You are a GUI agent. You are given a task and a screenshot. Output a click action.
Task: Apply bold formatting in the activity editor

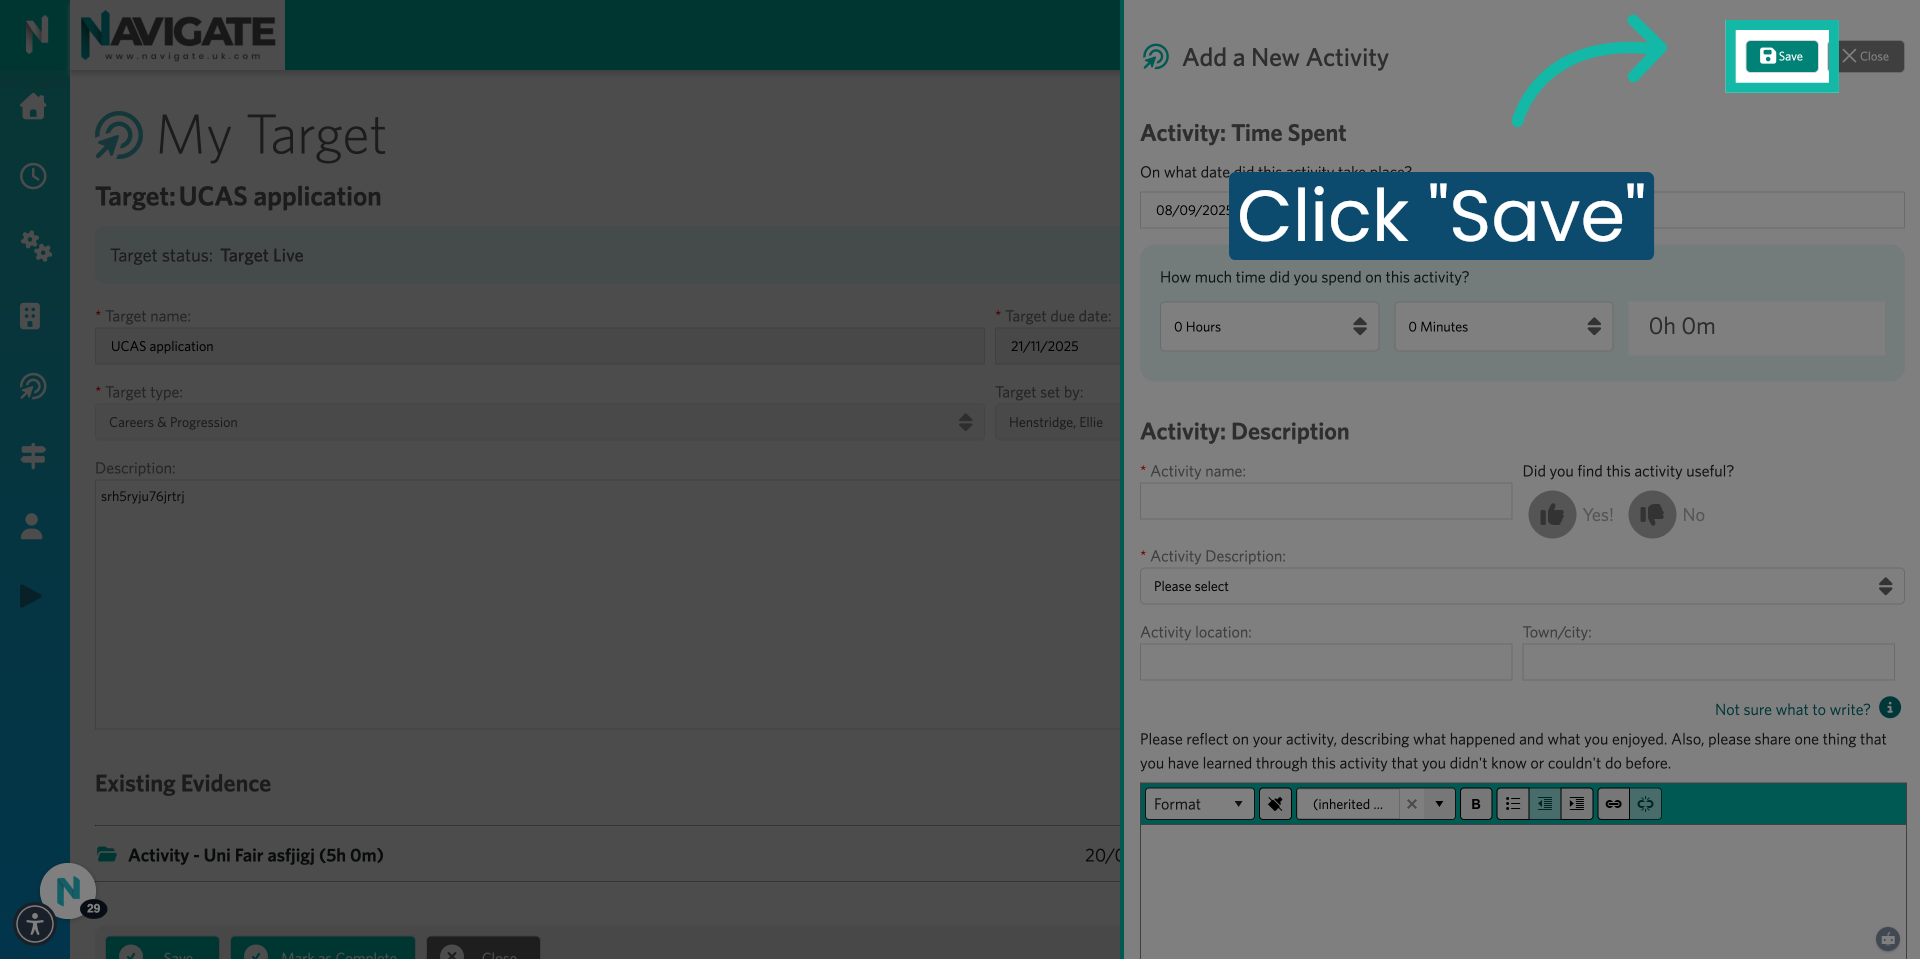pos(1476,803)
